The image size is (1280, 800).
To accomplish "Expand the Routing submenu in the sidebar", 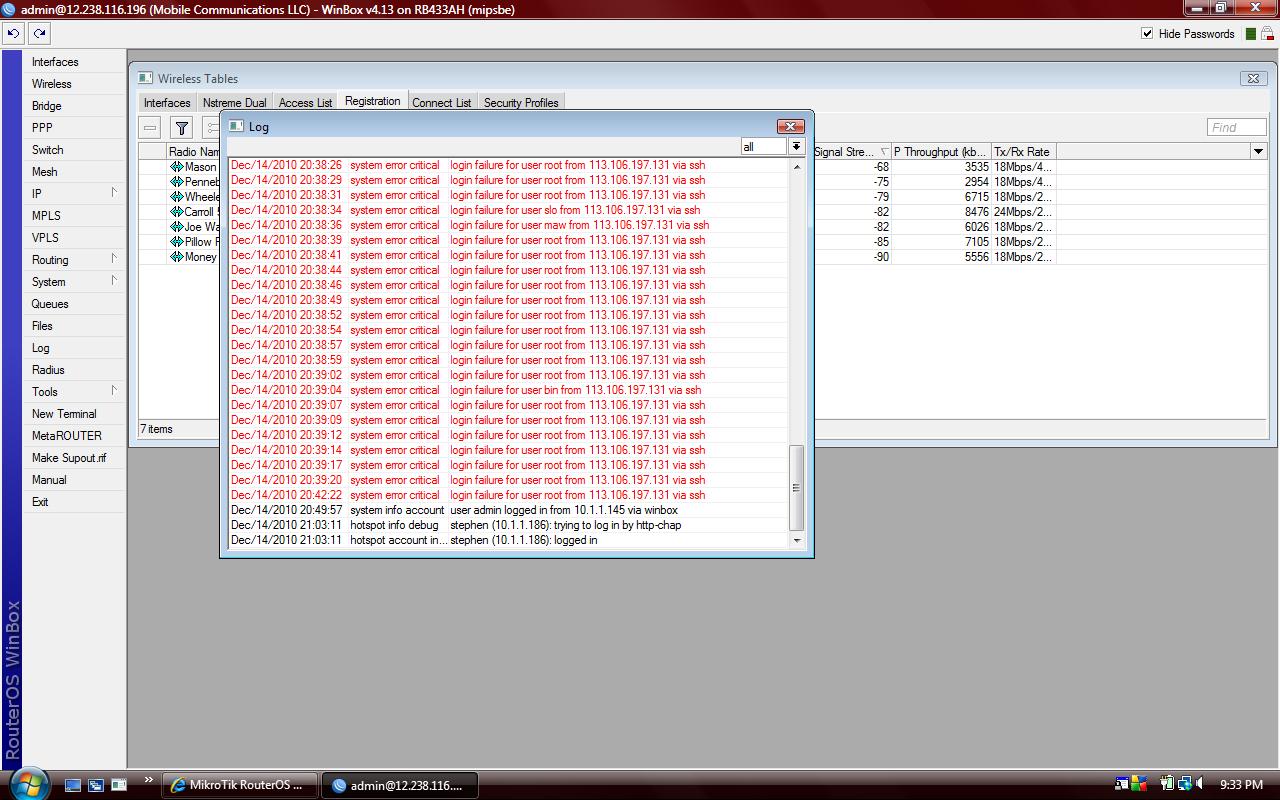I will (50, 260).
